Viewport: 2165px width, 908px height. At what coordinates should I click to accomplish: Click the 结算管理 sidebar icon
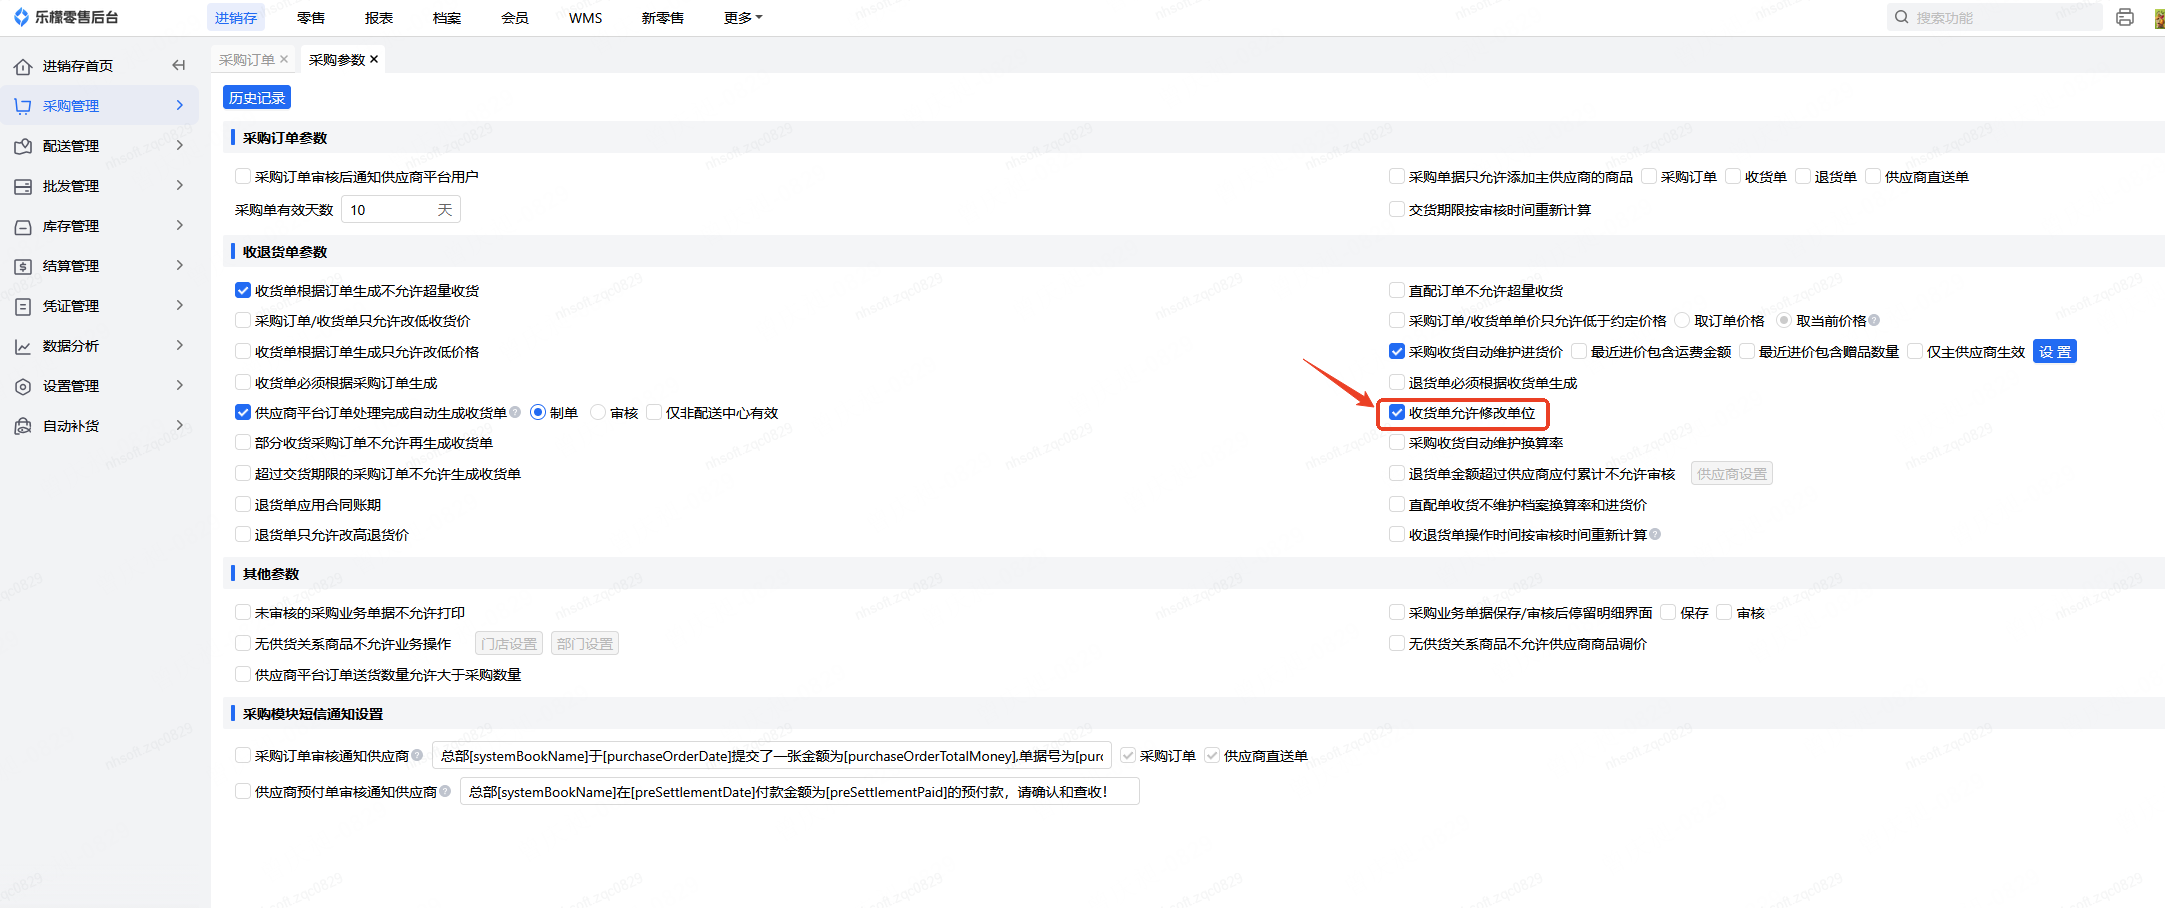point(23,266)
